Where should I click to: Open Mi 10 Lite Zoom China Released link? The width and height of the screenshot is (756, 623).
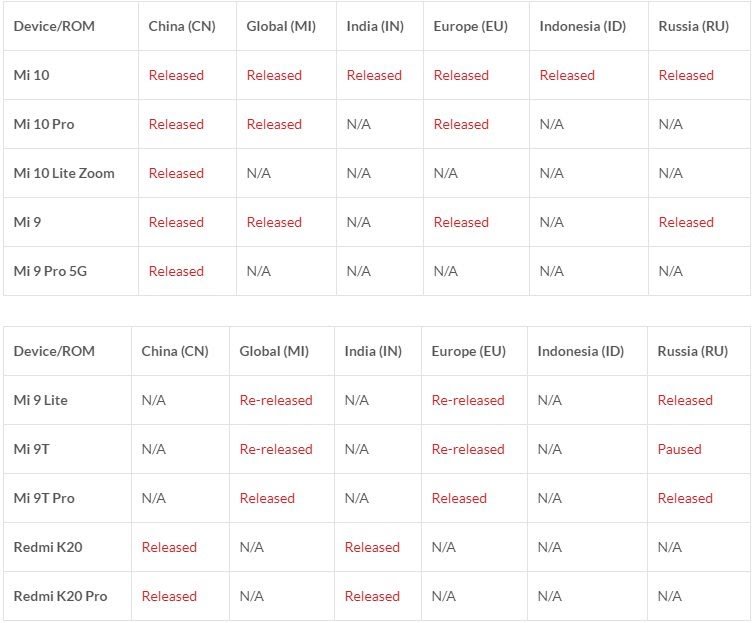click(x=176, y=173)
